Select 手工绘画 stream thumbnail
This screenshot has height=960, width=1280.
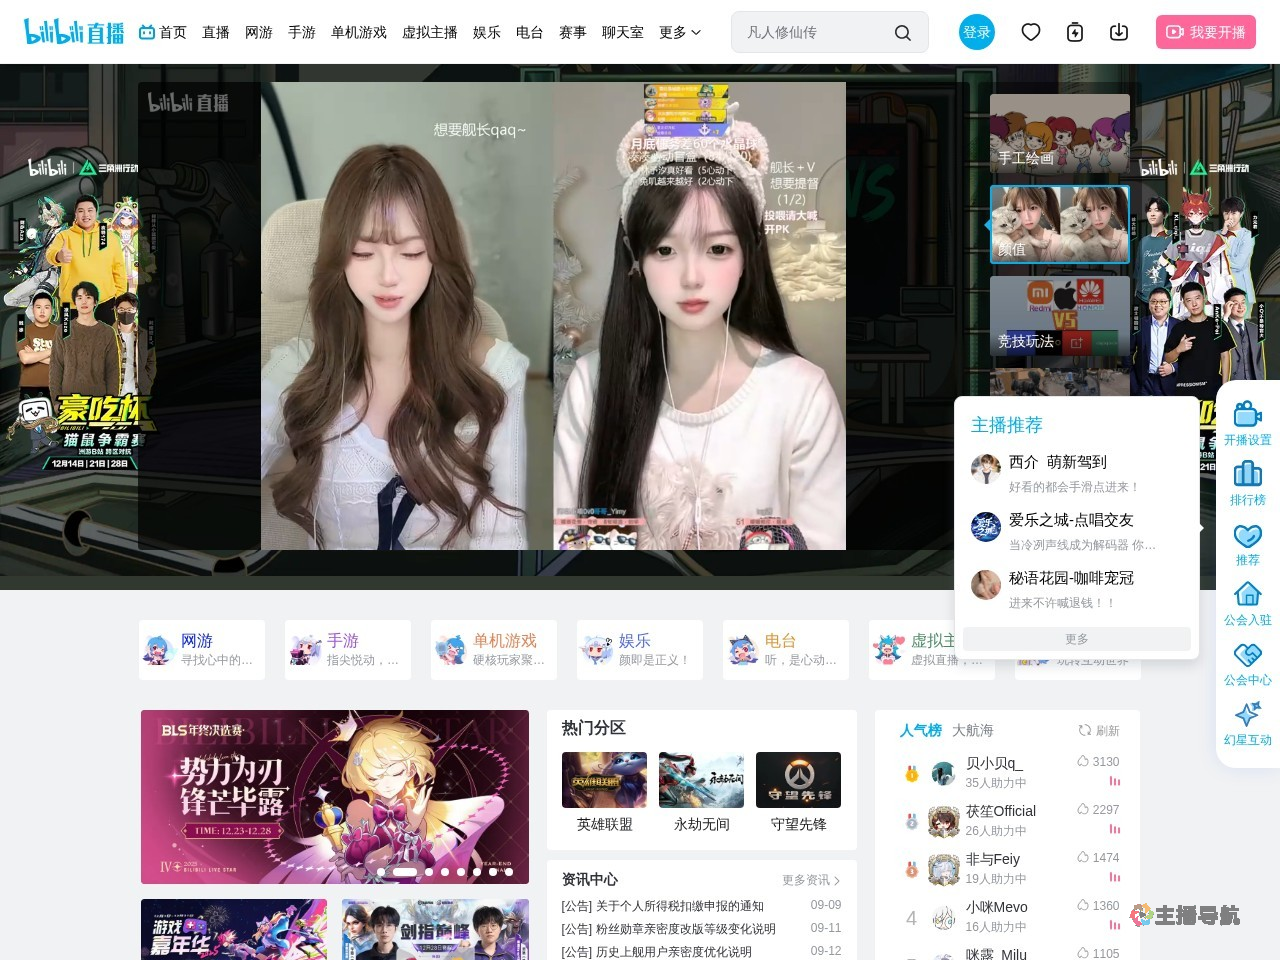[1059, 134]
